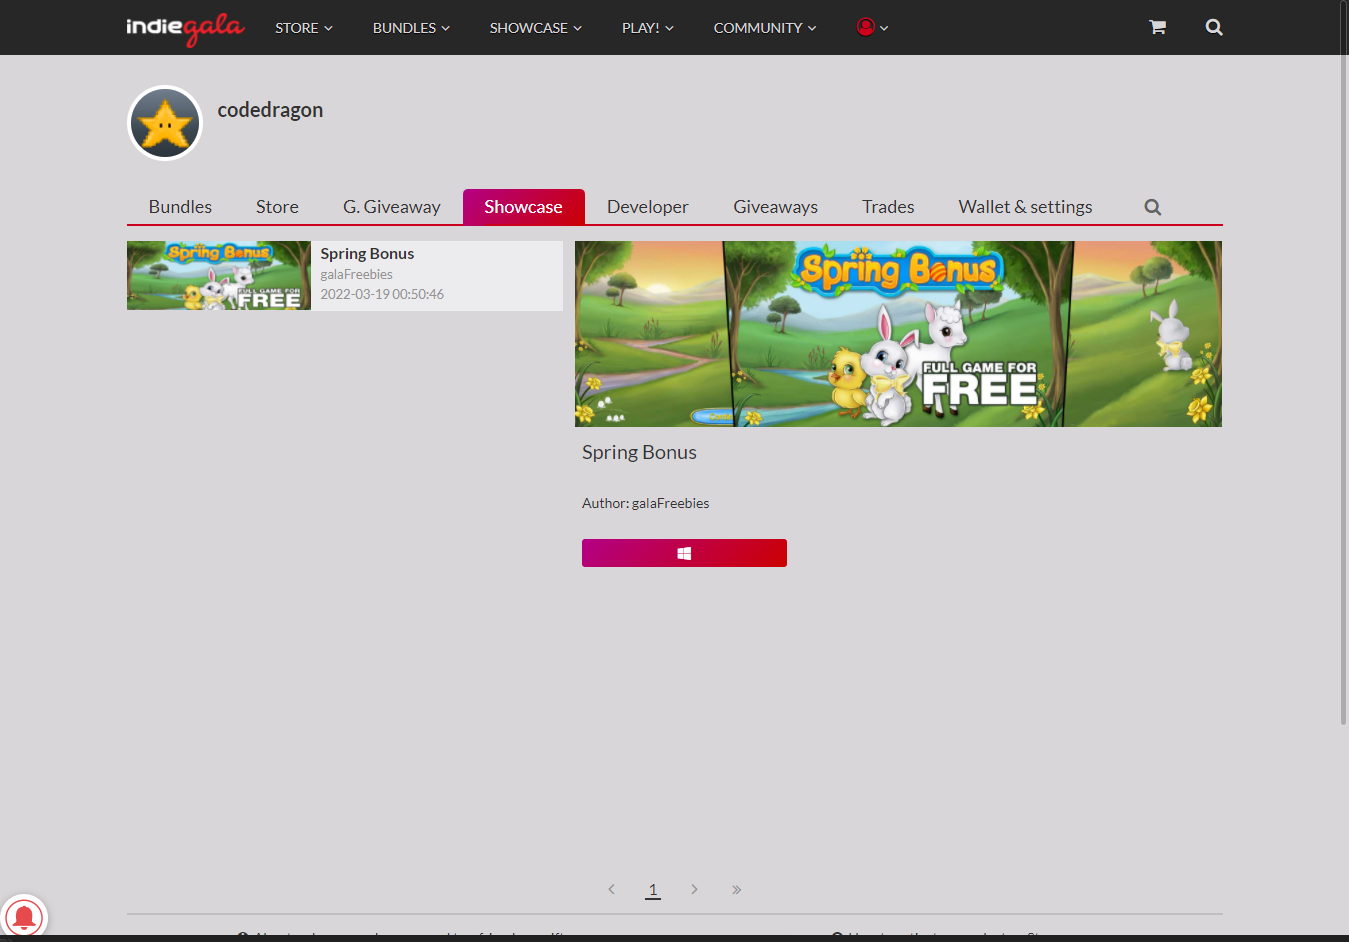Screen dimensions: 1349x942
Task: Open the Developer tab
Action: (x=648, y=207)
